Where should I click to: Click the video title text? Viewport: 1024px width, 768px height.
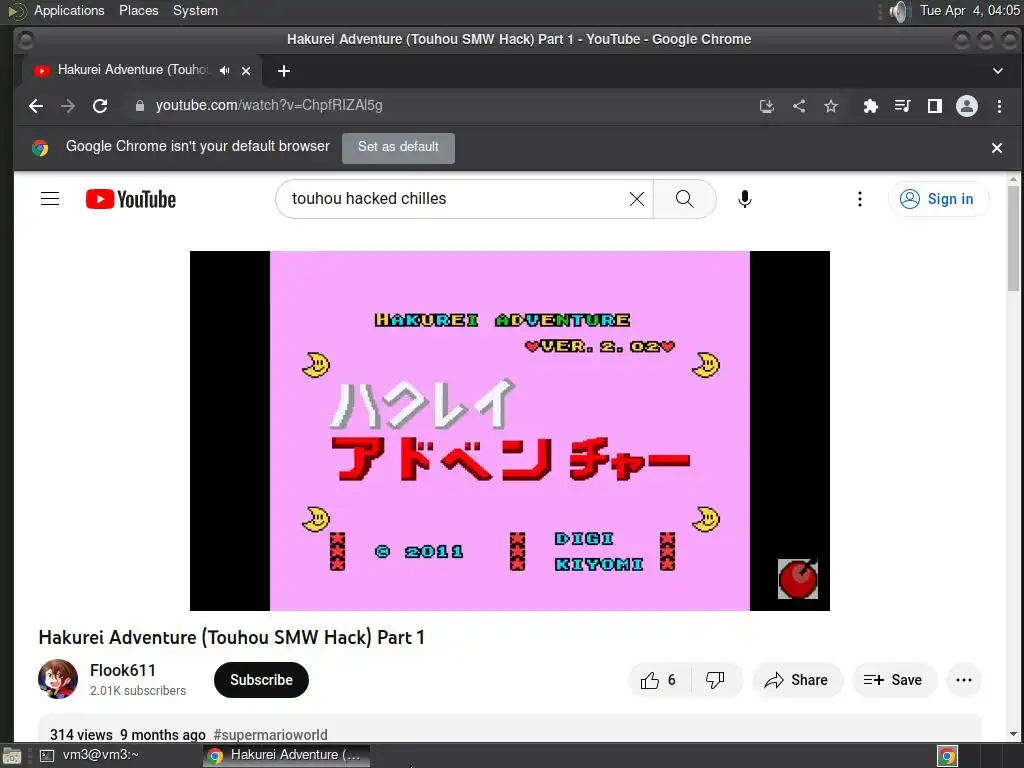click(232, 637)
